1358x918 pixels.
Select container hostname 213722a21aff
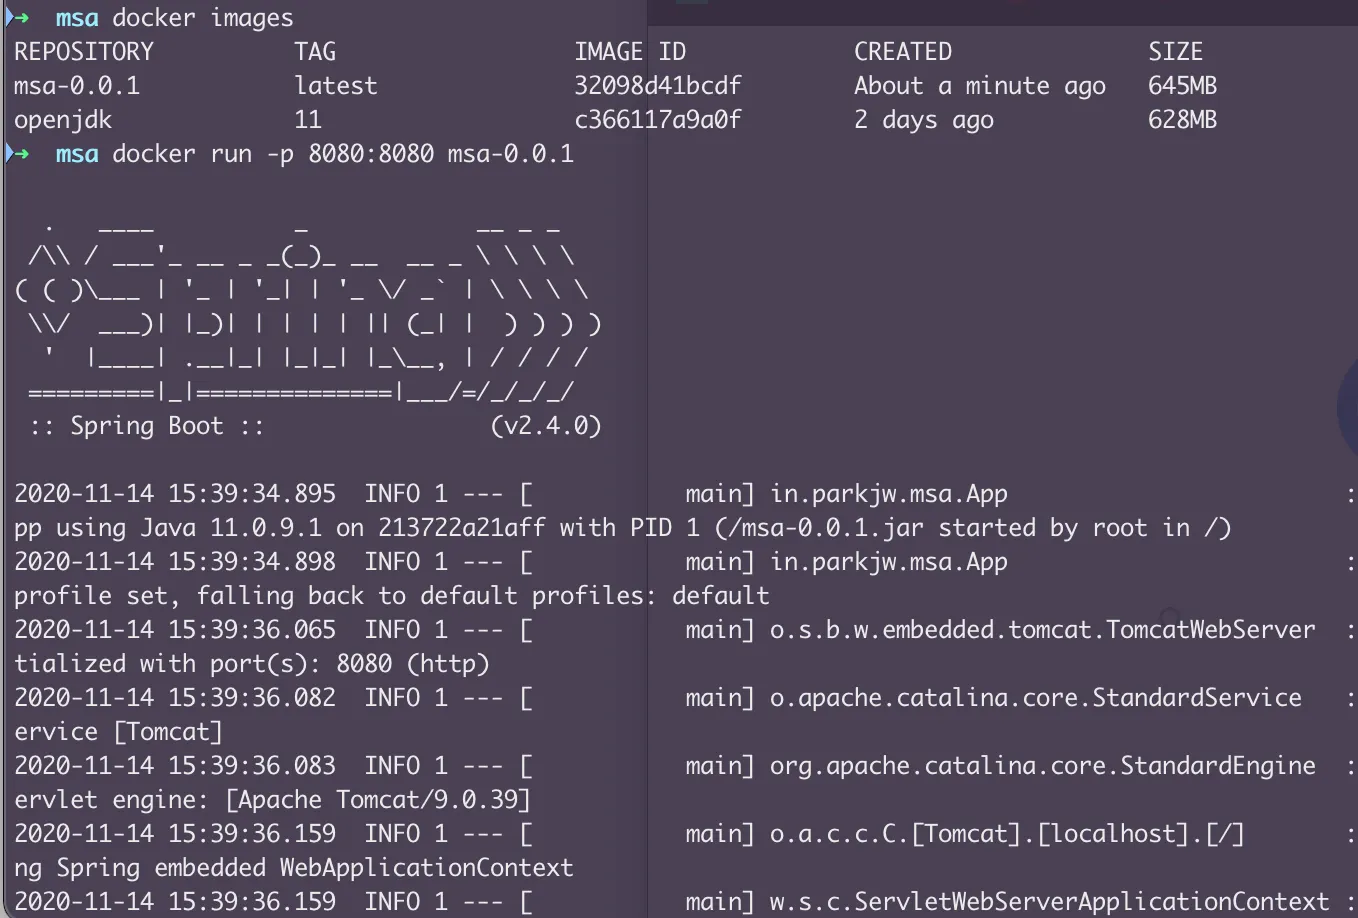click(462, 528)
